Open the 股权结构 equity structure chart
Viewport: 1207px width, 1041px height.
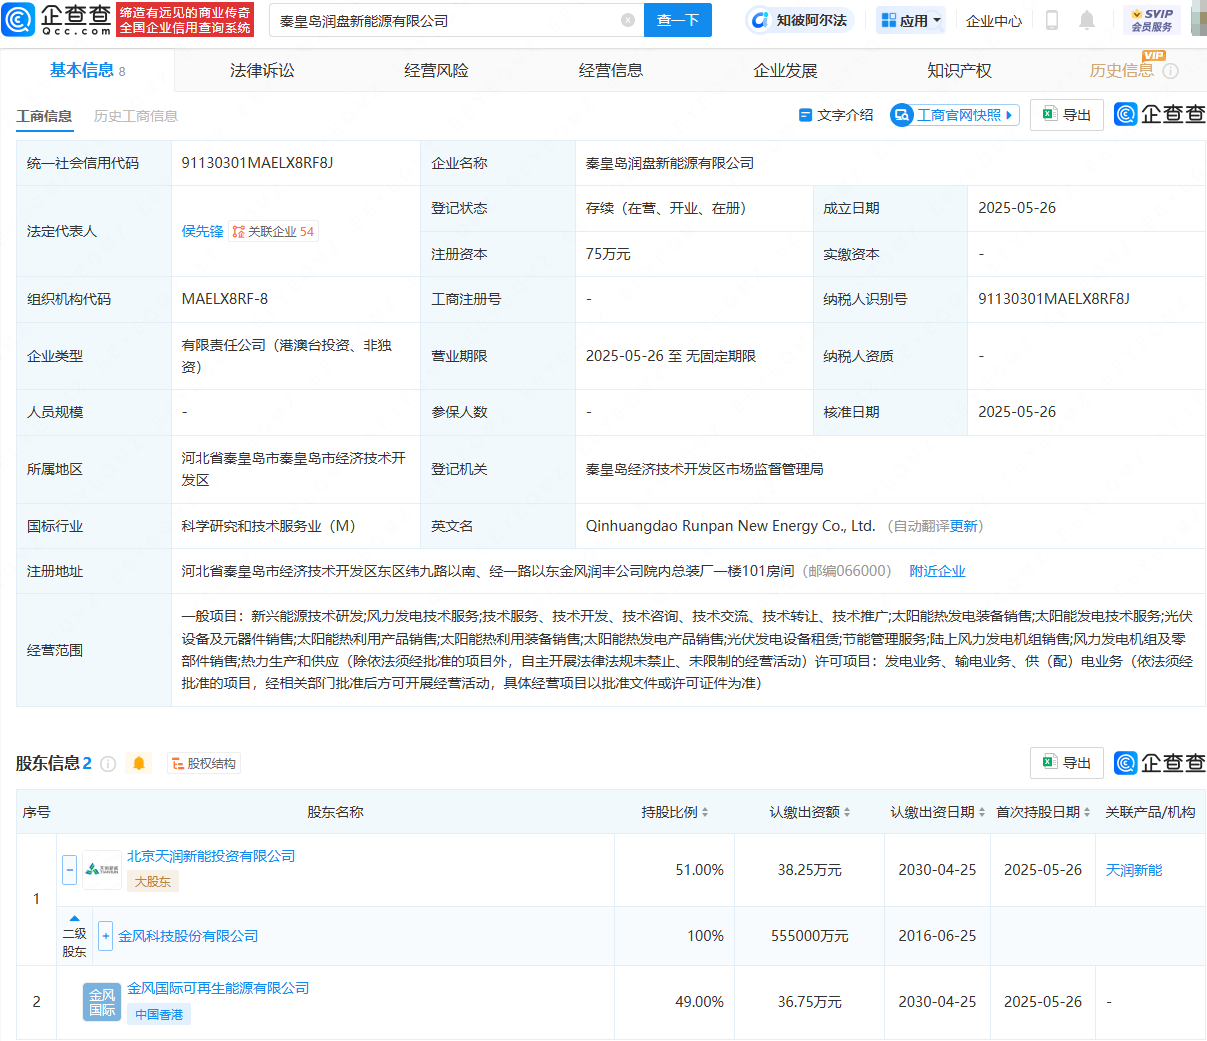[203, 762]
